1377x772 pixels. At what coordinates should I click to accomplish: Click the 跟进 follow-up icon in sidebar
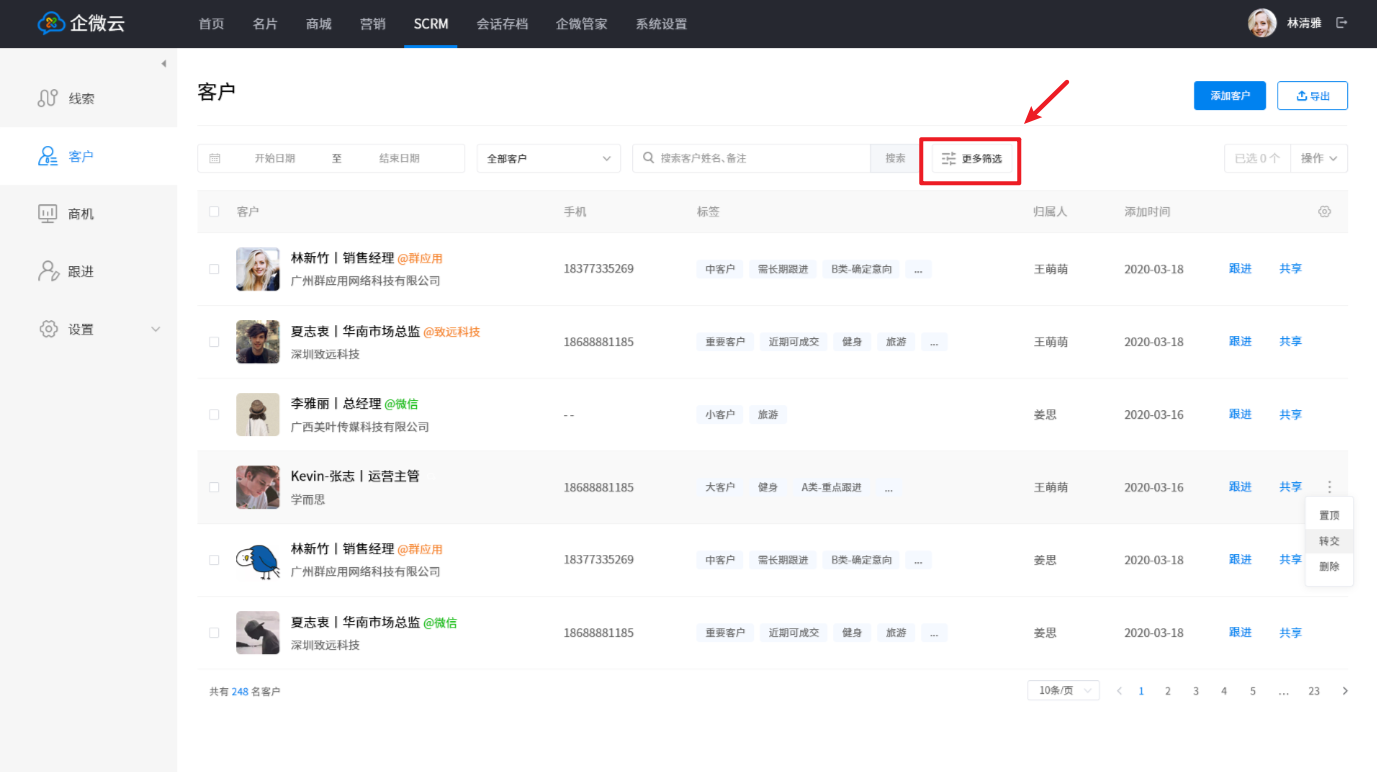pos(47,271)
